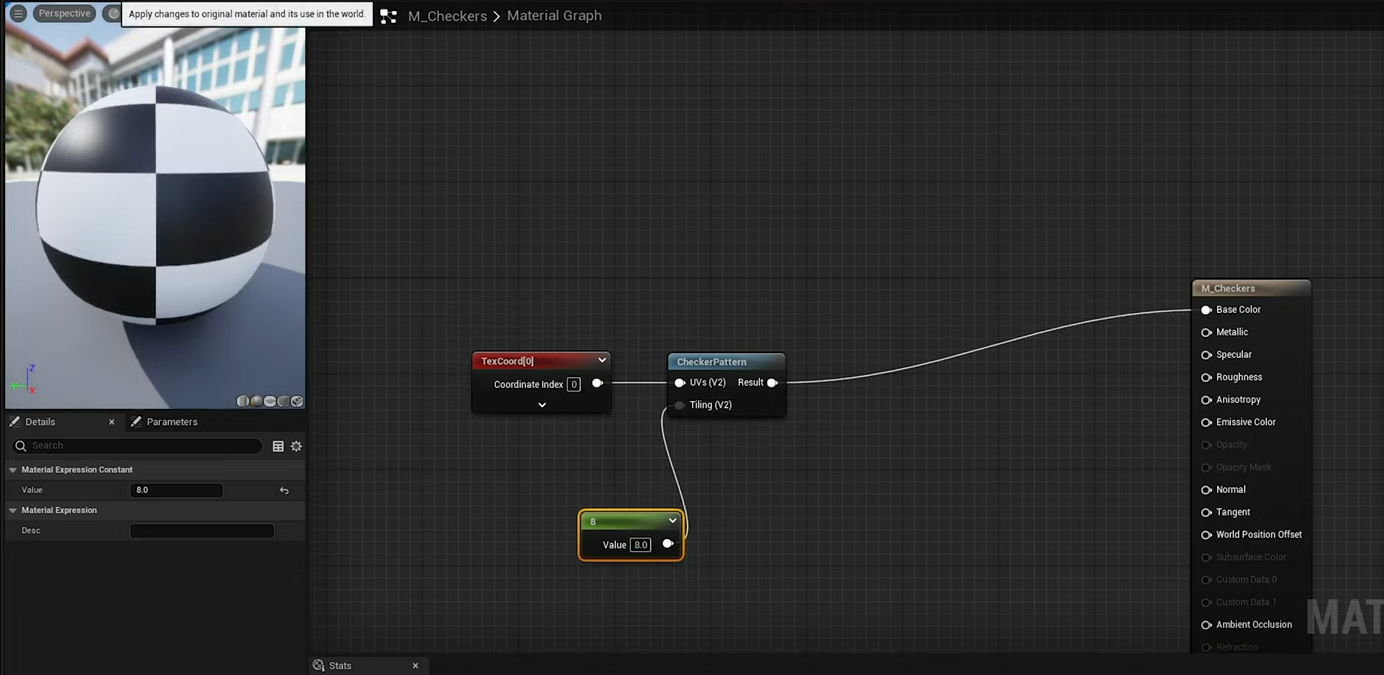
Task: Reset Value to default with arrow
Action: (x=284, y=490)
